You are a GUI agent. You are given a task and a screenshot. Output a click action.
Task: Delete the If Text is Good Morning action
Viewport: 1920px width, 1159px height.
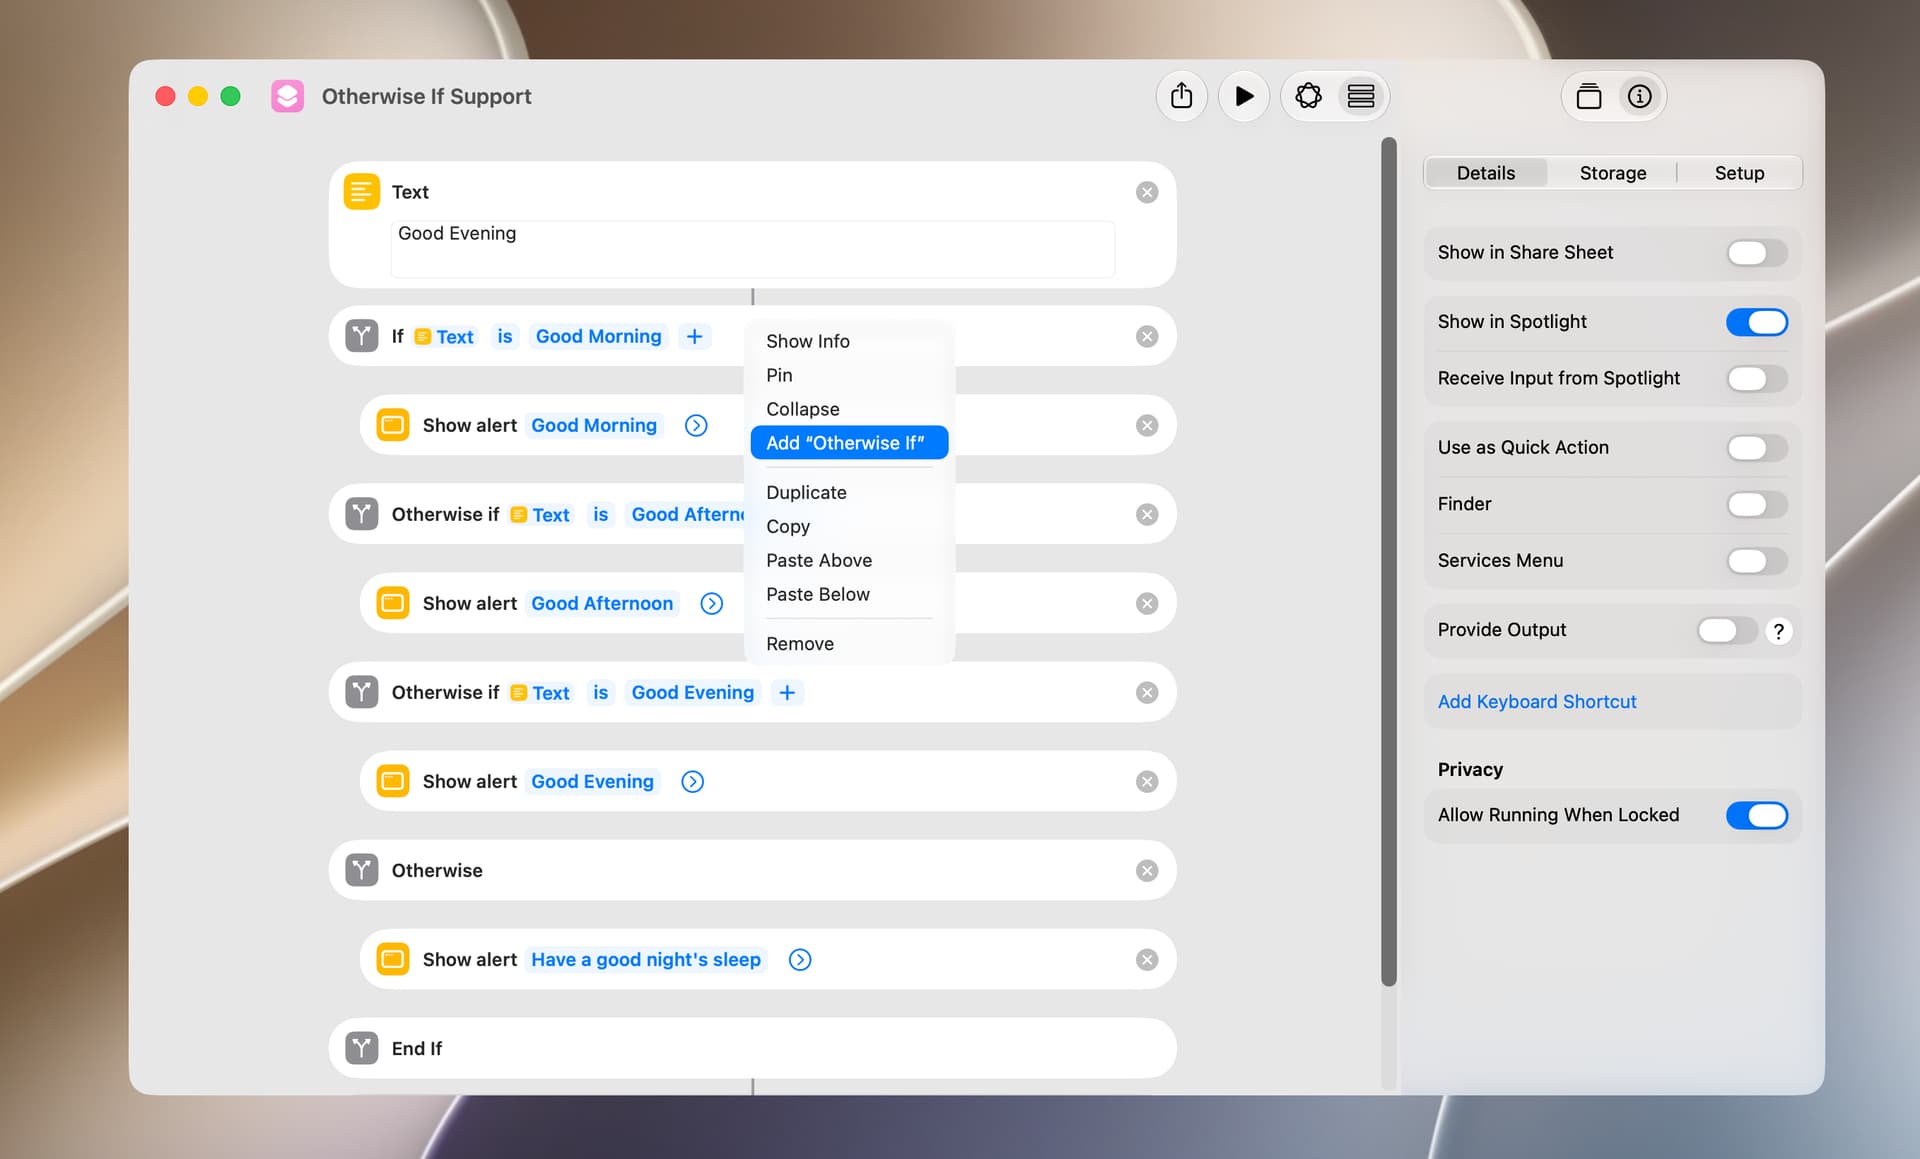click(1147, 336)
